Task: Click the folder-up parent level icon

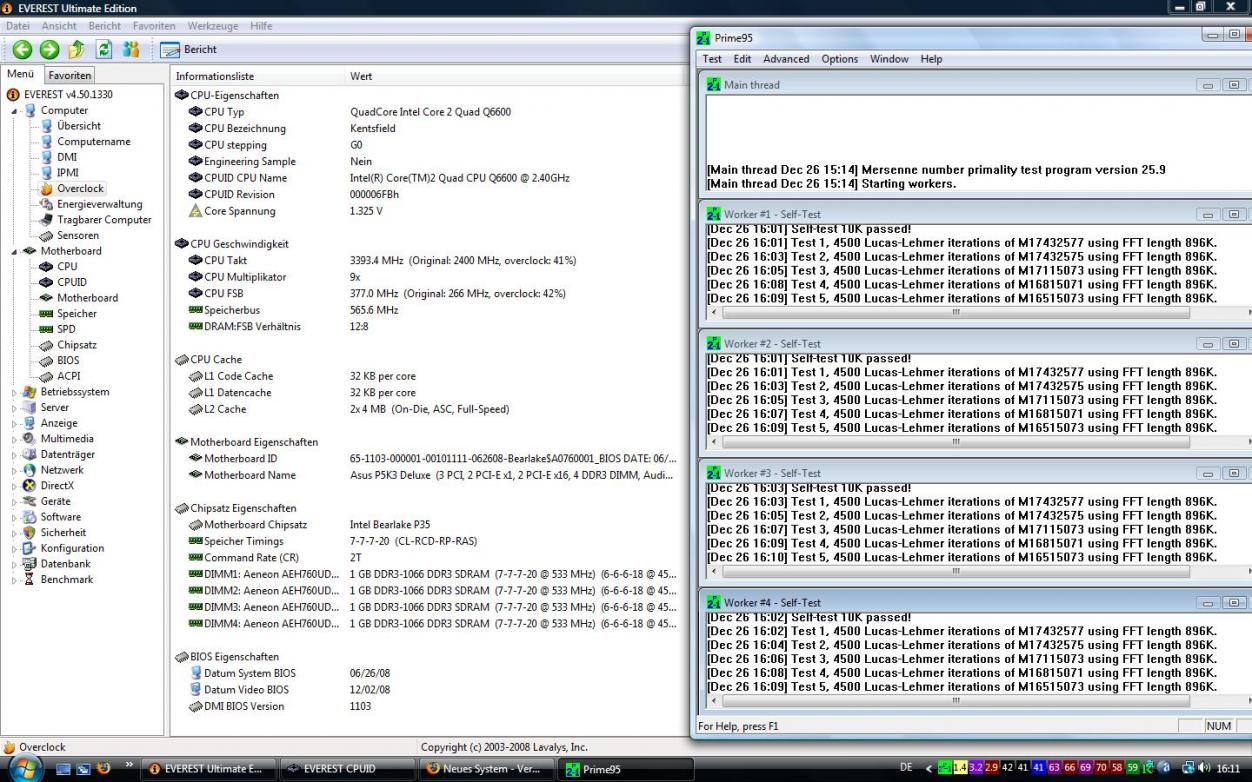Action: 76,49
